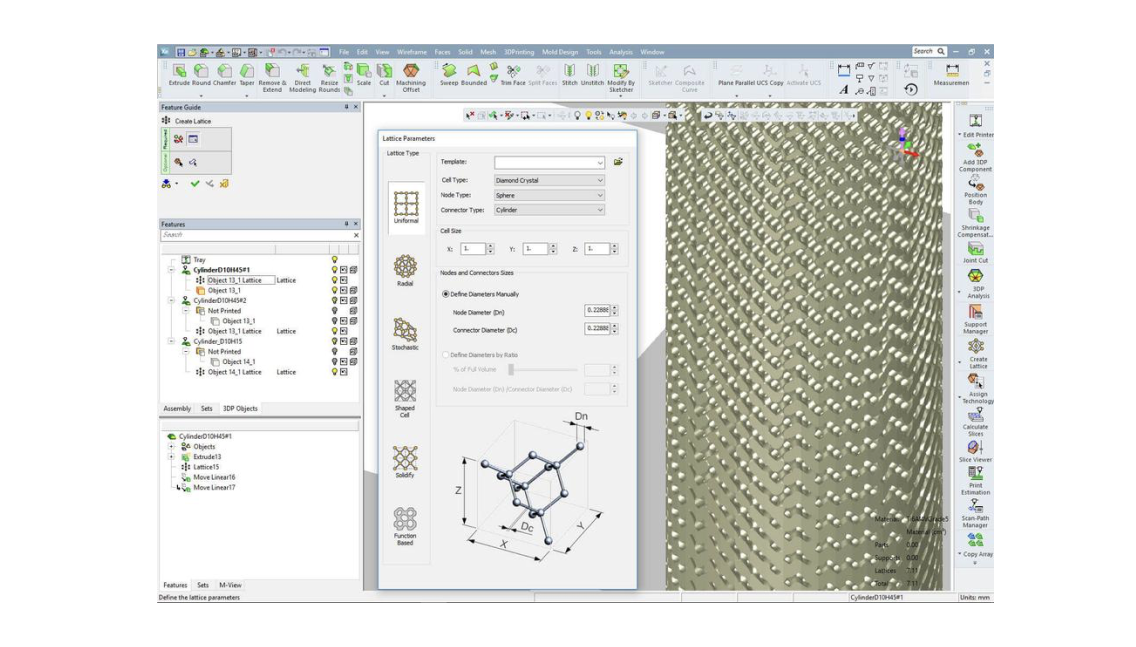This screenshot has height=647, width=1136.
Task: Select Define Diameters by Ratio radio button
Action: (x=446, y=355)
